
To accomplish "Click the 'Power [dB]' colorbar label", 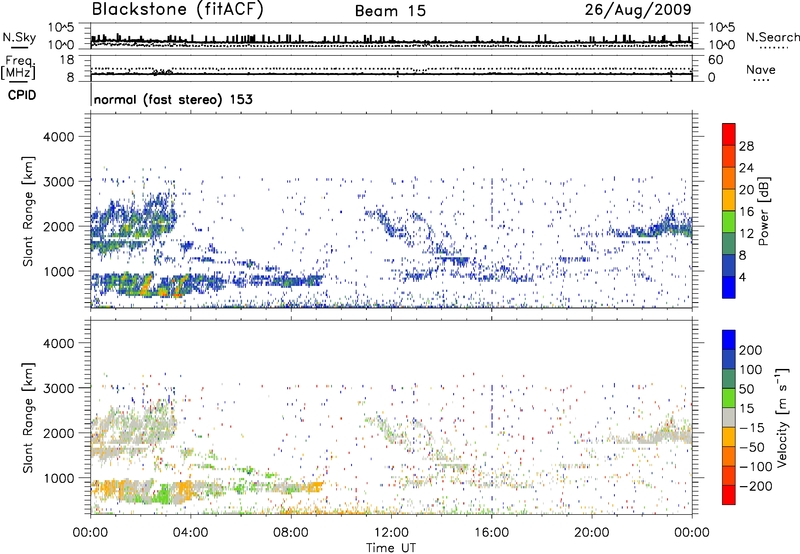I will pyautogui.click(x=763, y=211).
